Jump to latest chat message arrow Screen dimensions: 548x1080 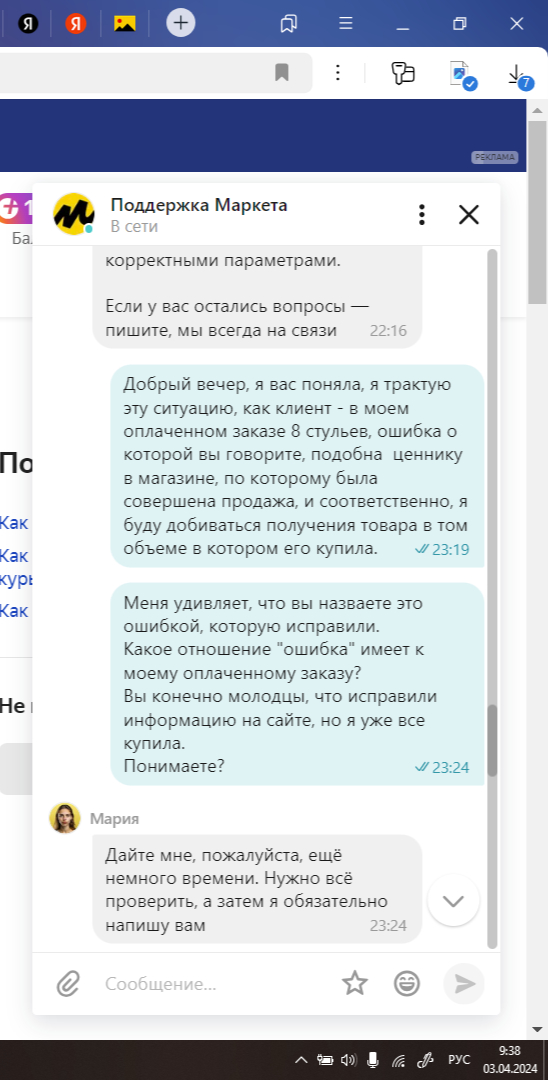454,901
